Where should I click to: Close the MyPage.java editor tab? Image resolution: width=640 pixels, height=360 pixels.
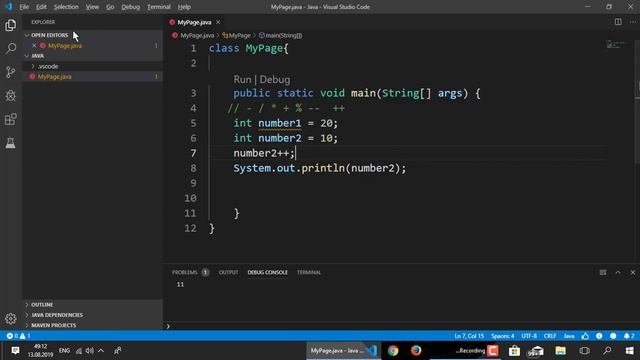tap(218, 22)
